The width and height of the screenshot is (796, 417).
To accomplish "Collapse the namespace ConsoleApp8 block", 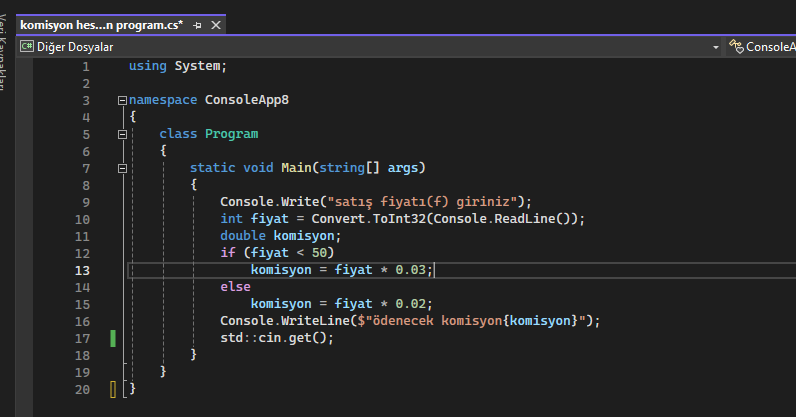I will [x=122, y=100].
